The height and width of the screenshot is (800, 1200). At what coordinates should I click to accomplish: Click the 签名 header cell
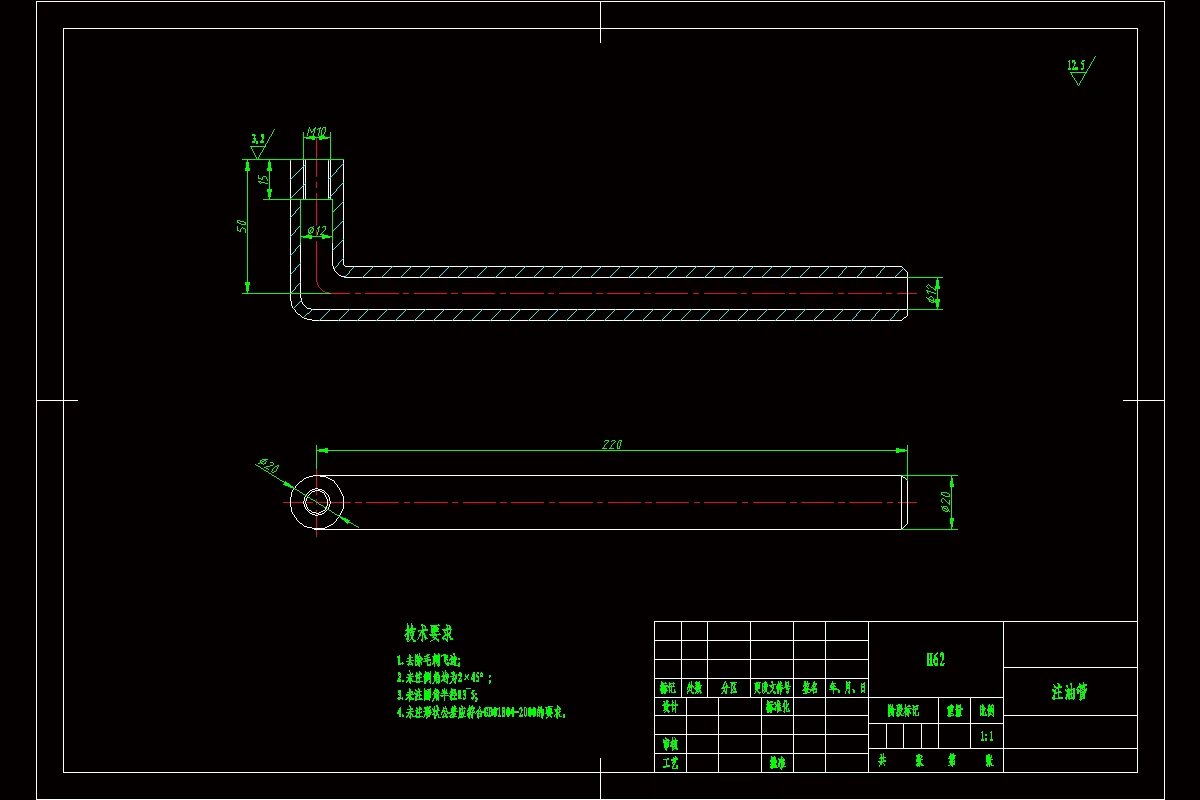pos(809,688)
